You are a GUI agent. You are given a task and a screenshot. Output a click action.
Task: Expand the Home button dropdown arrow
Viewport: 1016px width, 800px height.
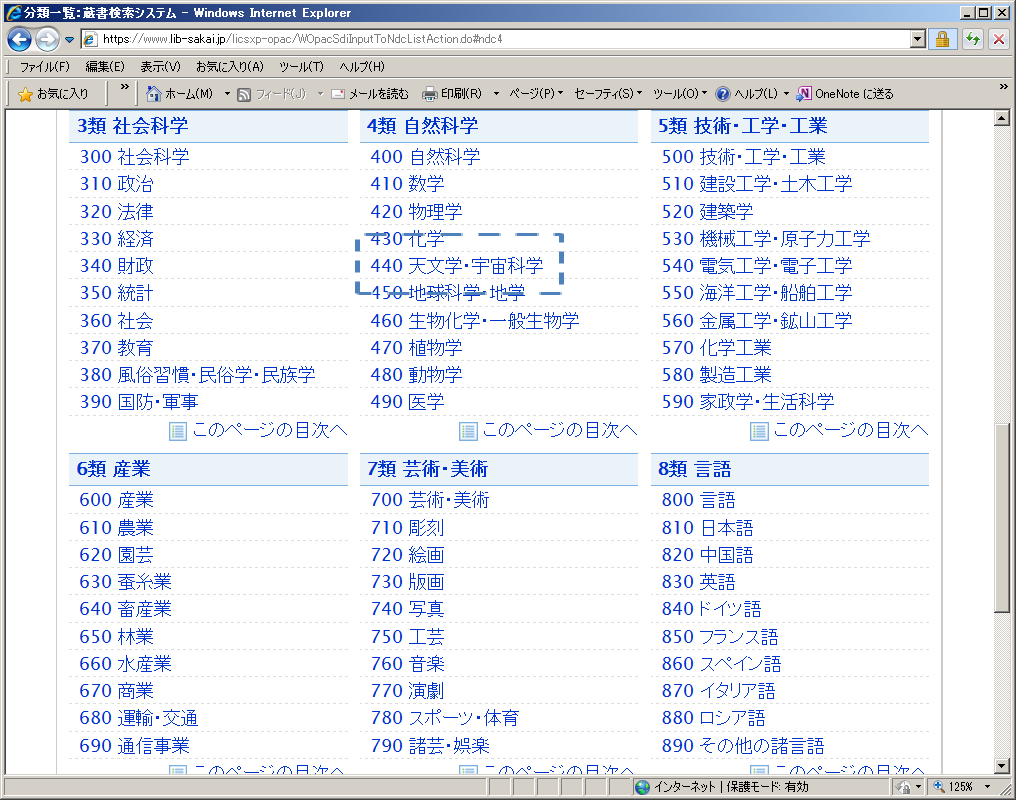[x=227, y=94]
